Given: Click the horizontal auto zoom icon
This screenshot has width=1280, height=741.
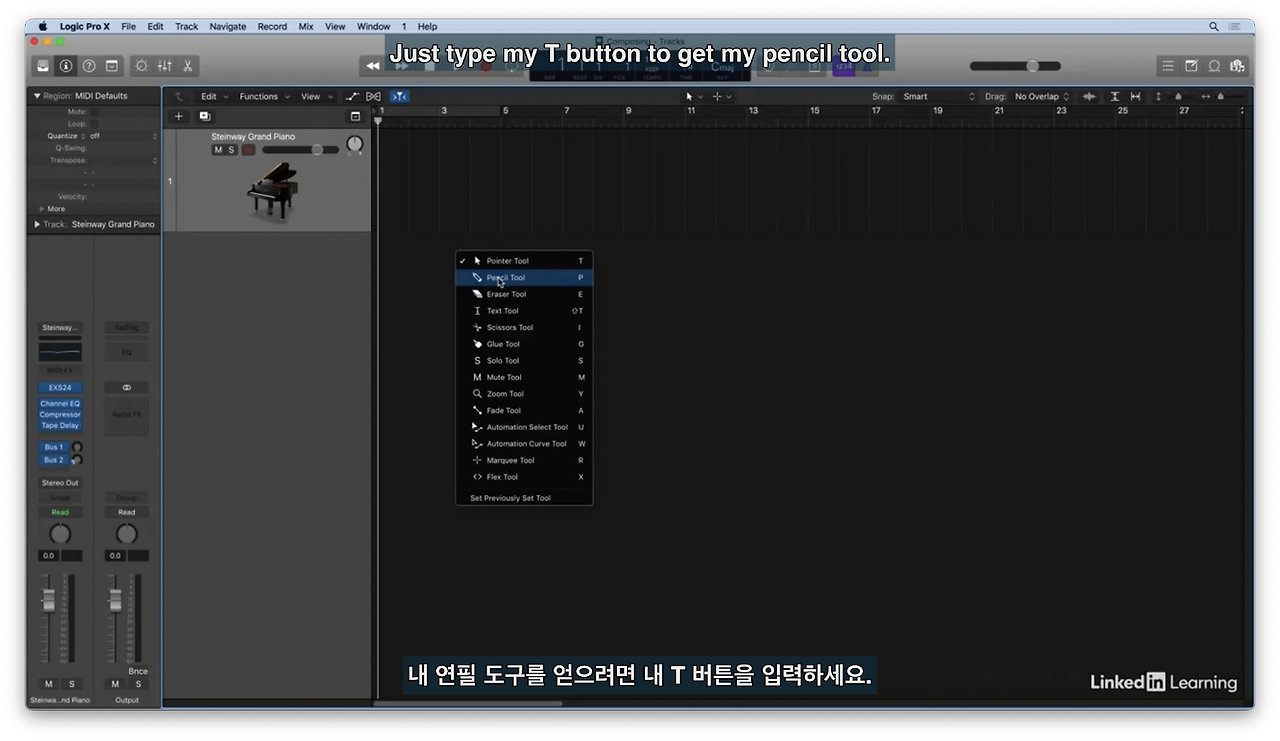Looking at the screenshot, I should pyautogui.click(x=1136, y=97).
